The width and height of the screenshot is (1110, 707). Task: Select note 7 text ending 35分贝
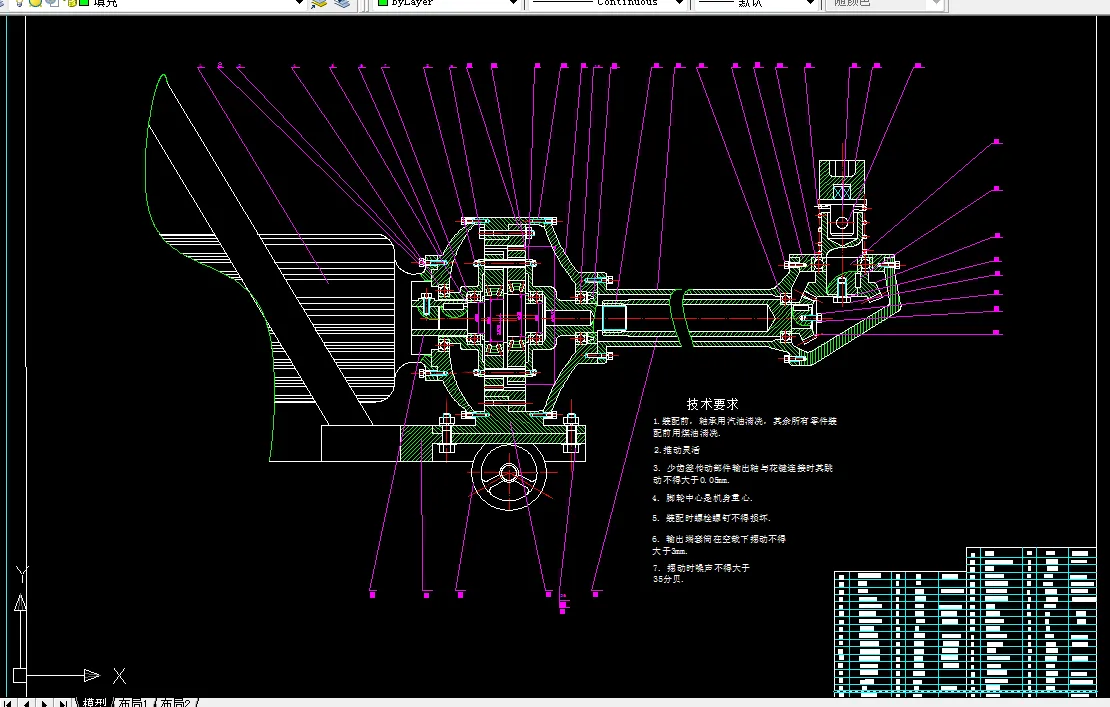tap(701, 573)
